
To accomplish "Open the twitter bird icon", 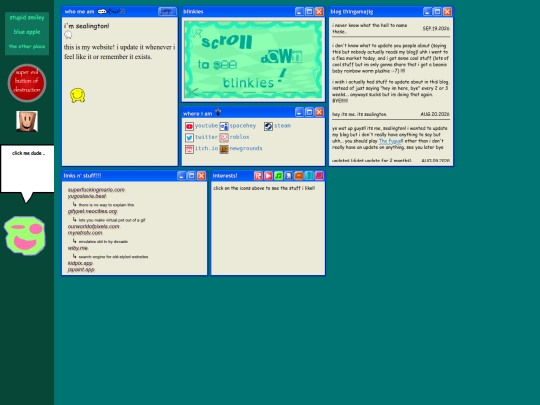I will pos(189,138).
